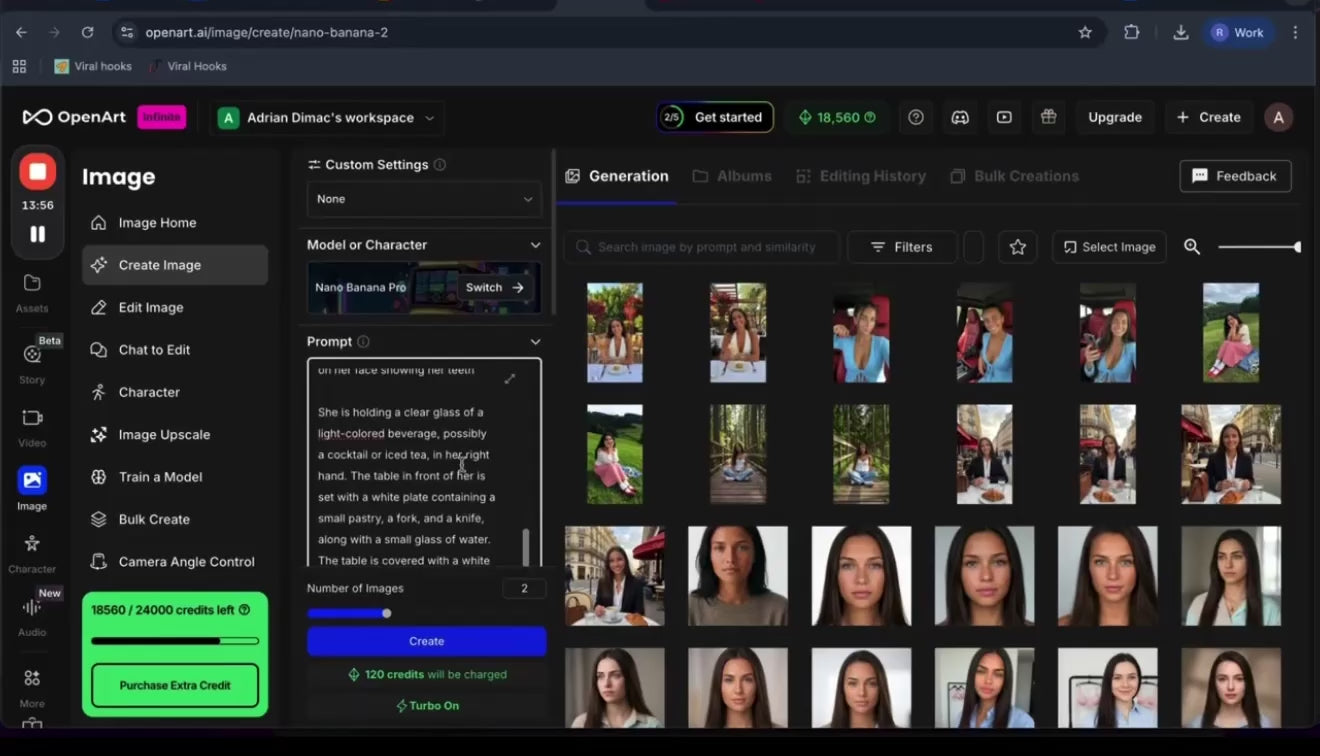Click Purchase Extra Credit button
The height and width of the screenshot is (756, 1320).
(175, 686)
